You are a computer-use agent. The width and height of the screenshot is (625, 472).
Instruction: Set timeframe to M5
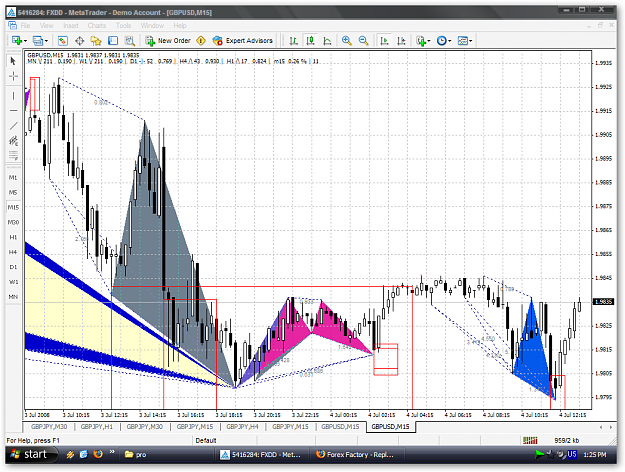point(13,193)
